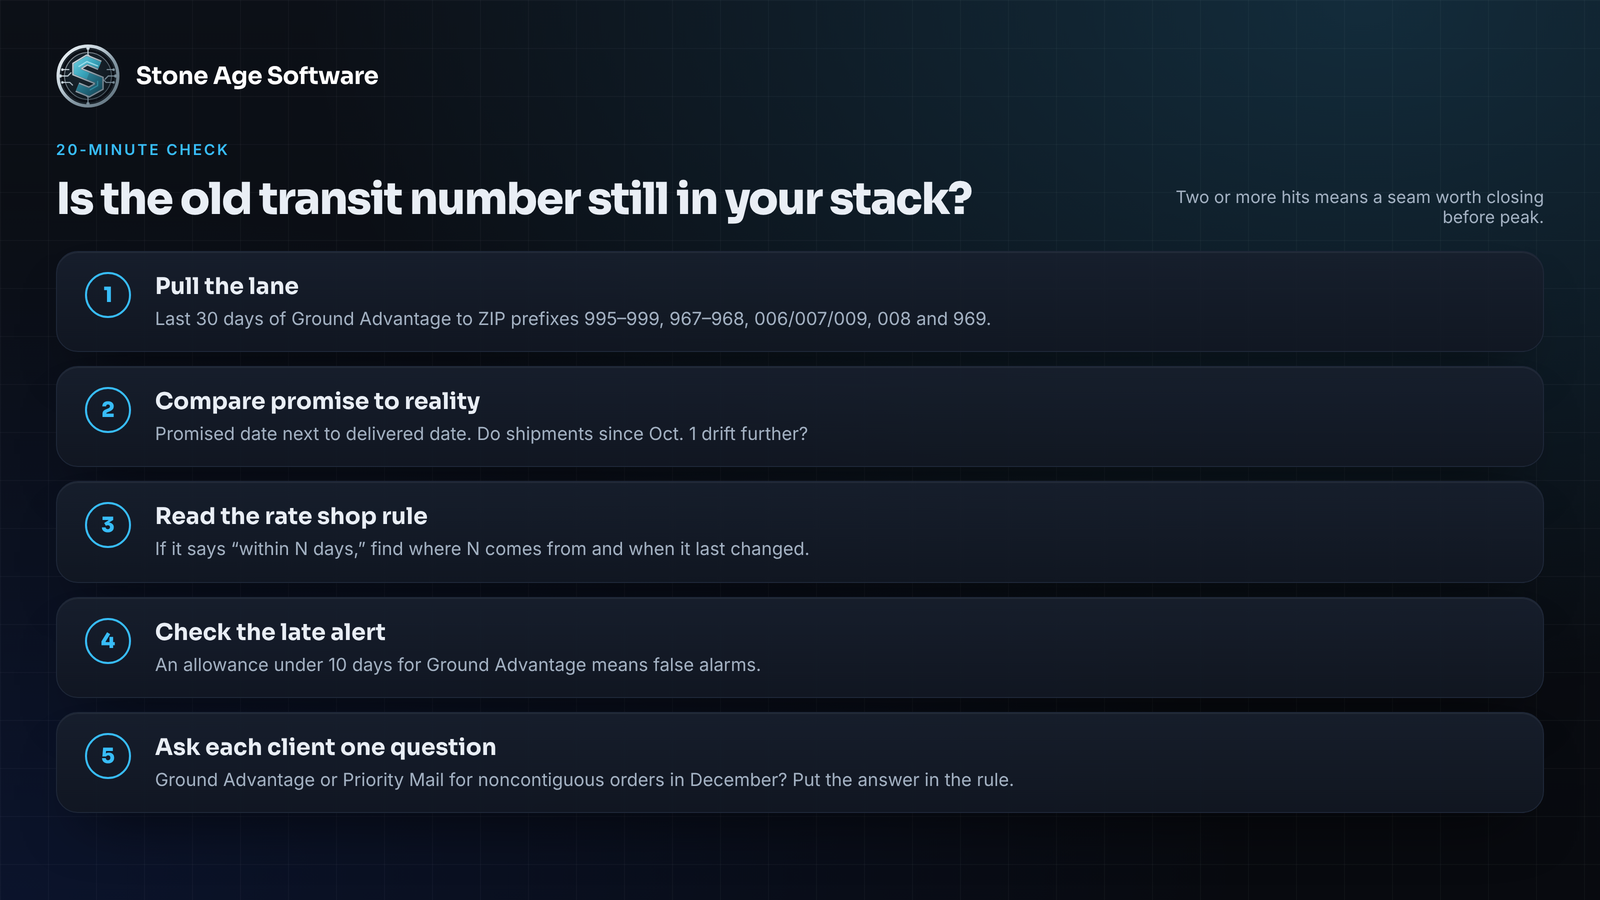1600x900 pixels.
Task: Click the step 2 number badge
Action: [108, 410]
